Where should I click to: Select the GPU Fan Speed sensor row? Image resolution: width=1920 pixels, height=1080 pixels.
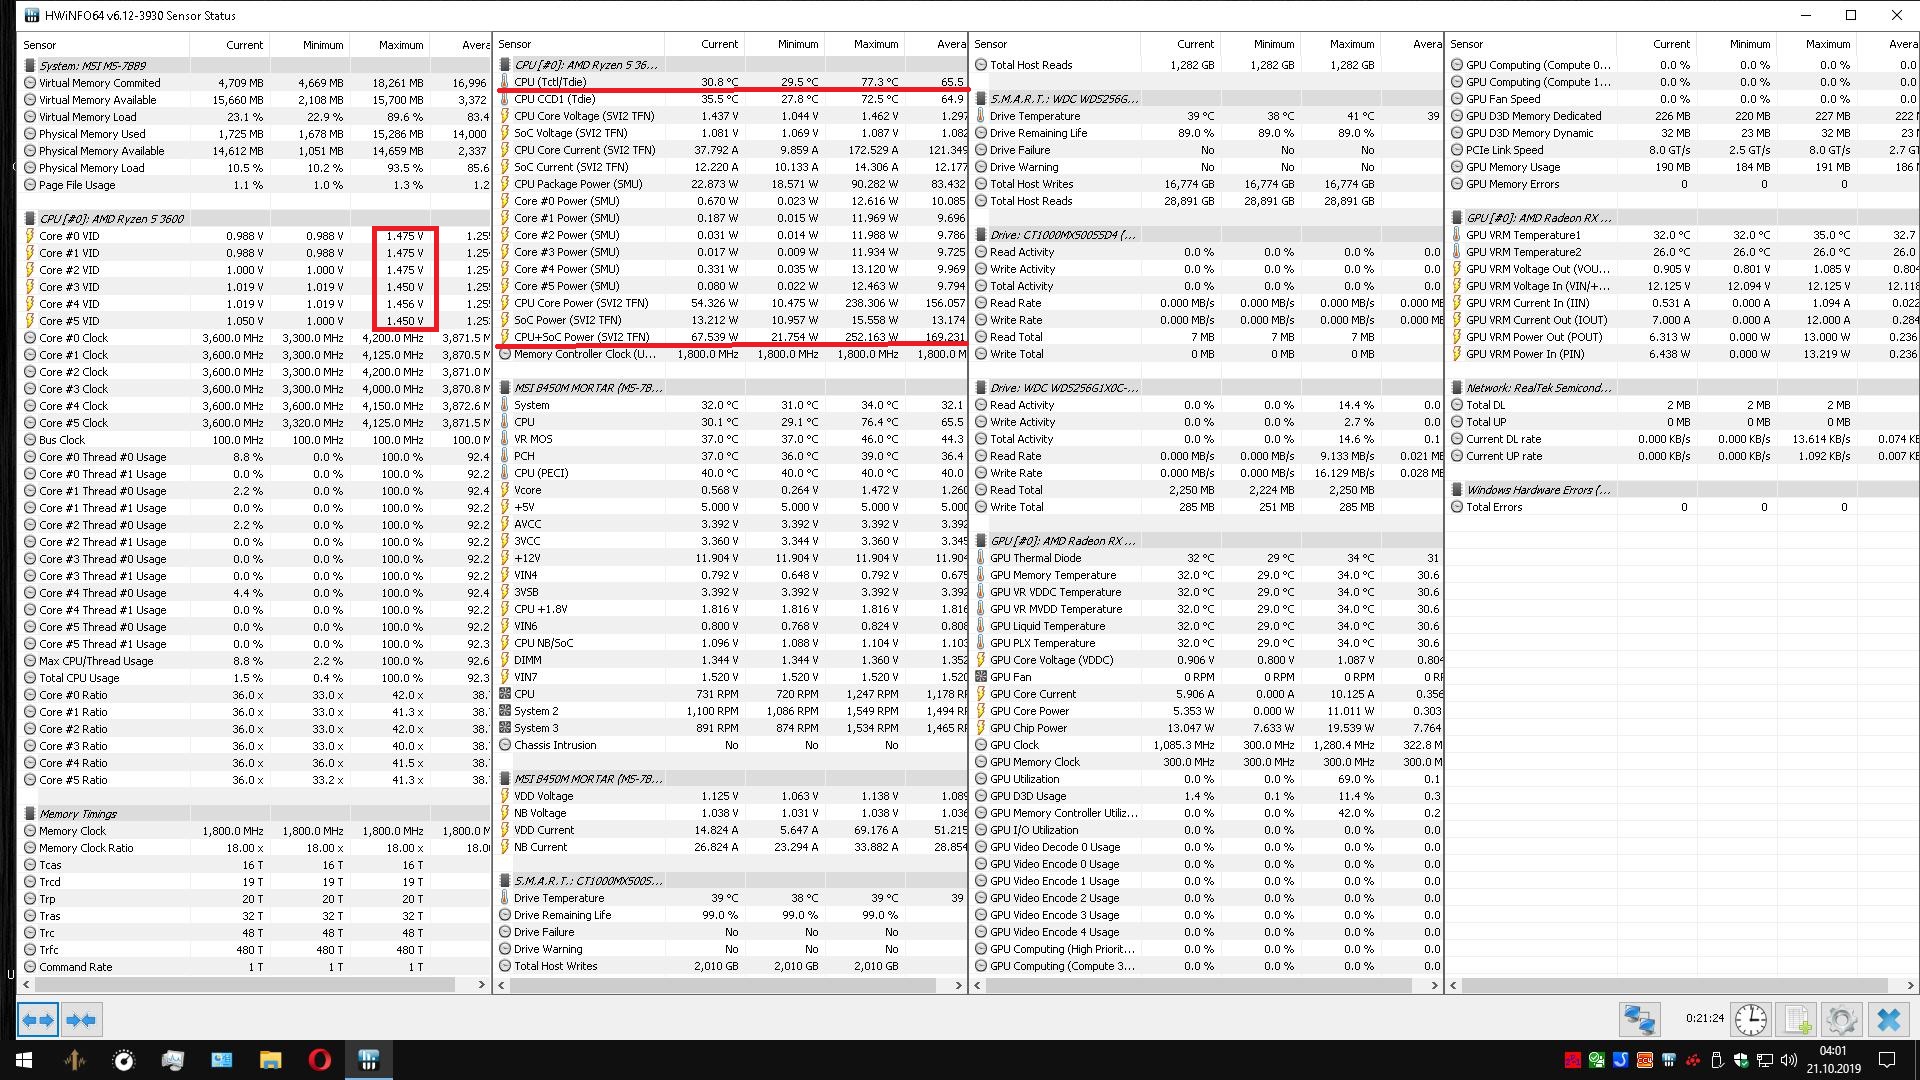[x=1503, y=99]
